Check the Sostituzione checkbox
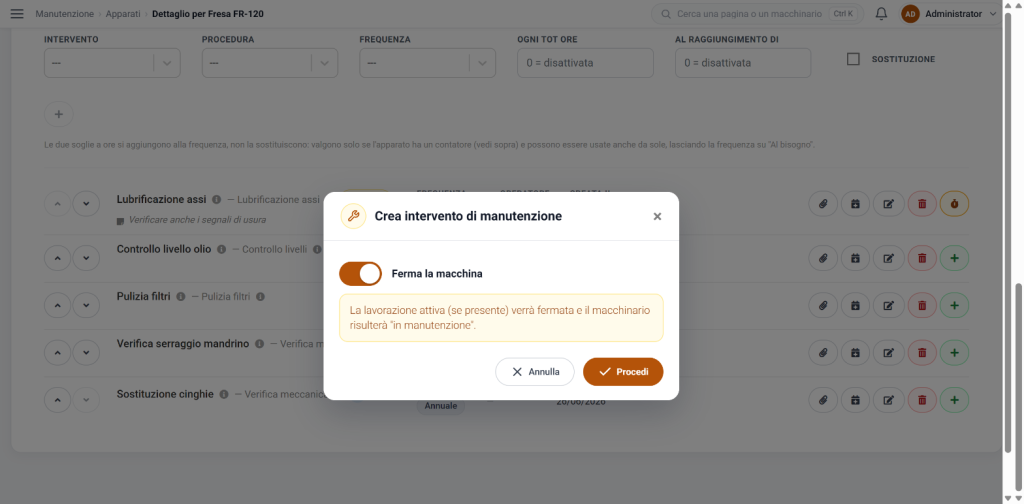 [853, 59]
